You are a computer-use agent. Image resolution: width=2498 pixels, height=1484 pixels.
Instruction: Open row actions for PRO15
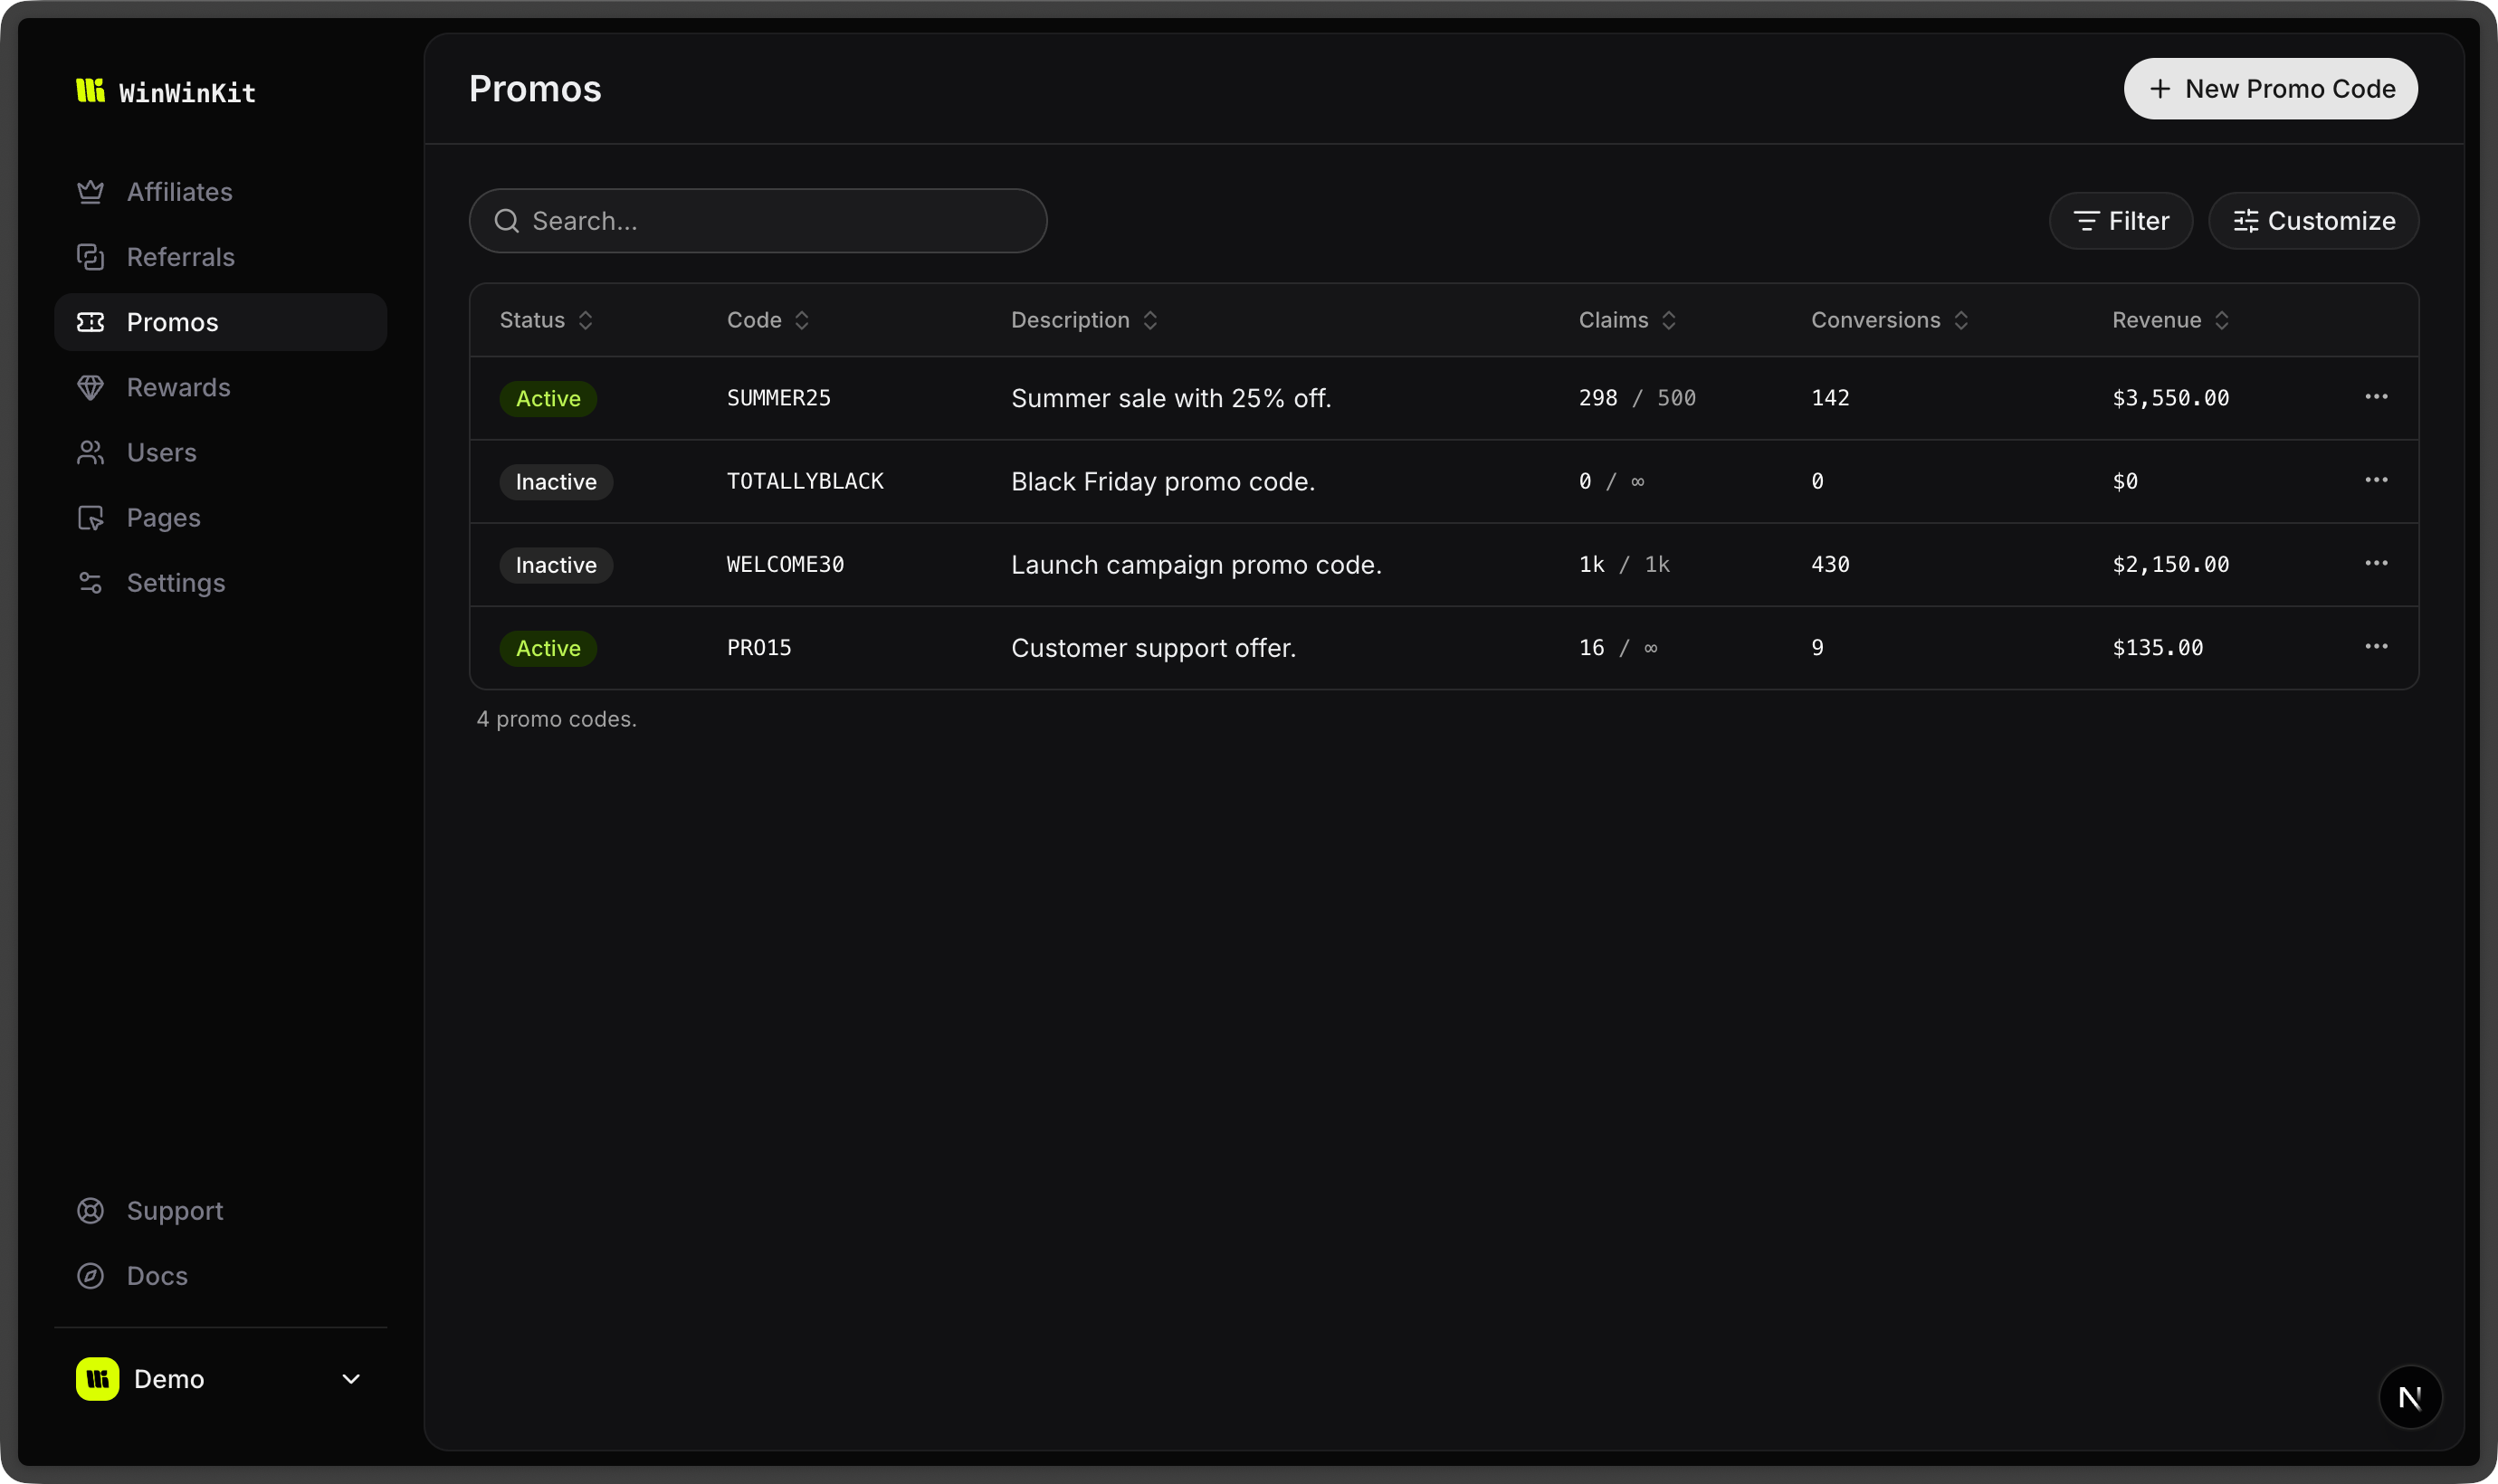2376,646
